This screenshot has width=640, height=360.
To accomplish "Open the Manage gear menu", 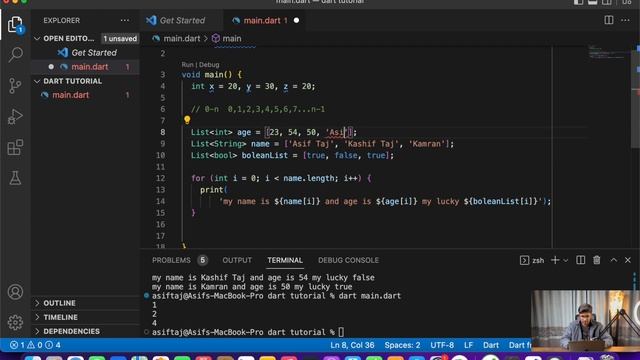I will (15, 322).
